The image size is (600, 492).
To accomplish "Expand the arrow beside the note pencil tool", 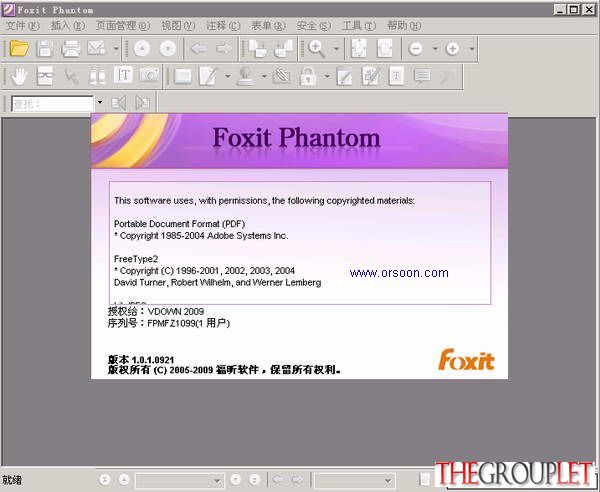I will tap(227, 76).
